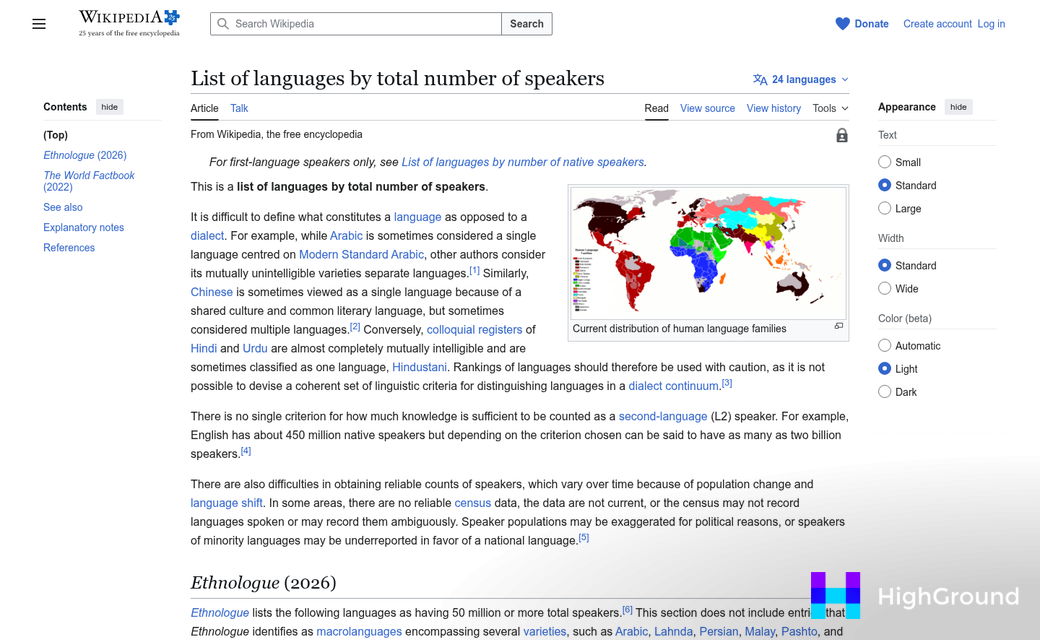Open the Hindi link
1040x640 pixels.
(x=204, y=348)
